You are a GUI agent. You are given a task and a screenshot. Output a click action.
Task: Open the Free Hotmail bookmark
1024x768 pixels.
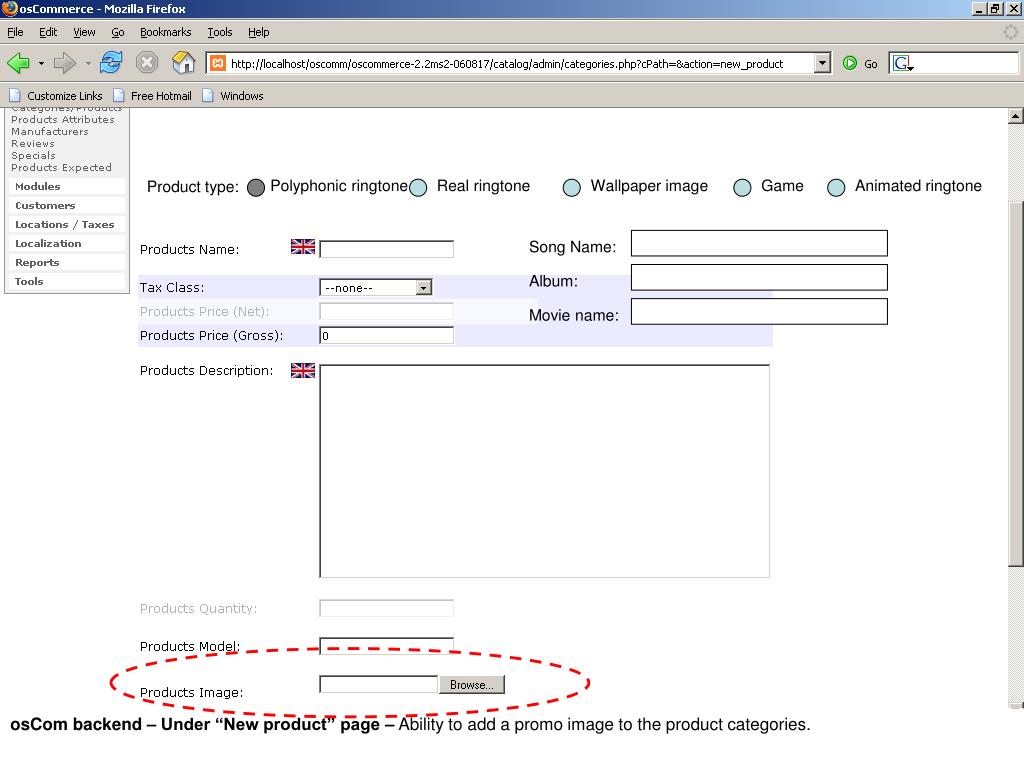[153, 95]
